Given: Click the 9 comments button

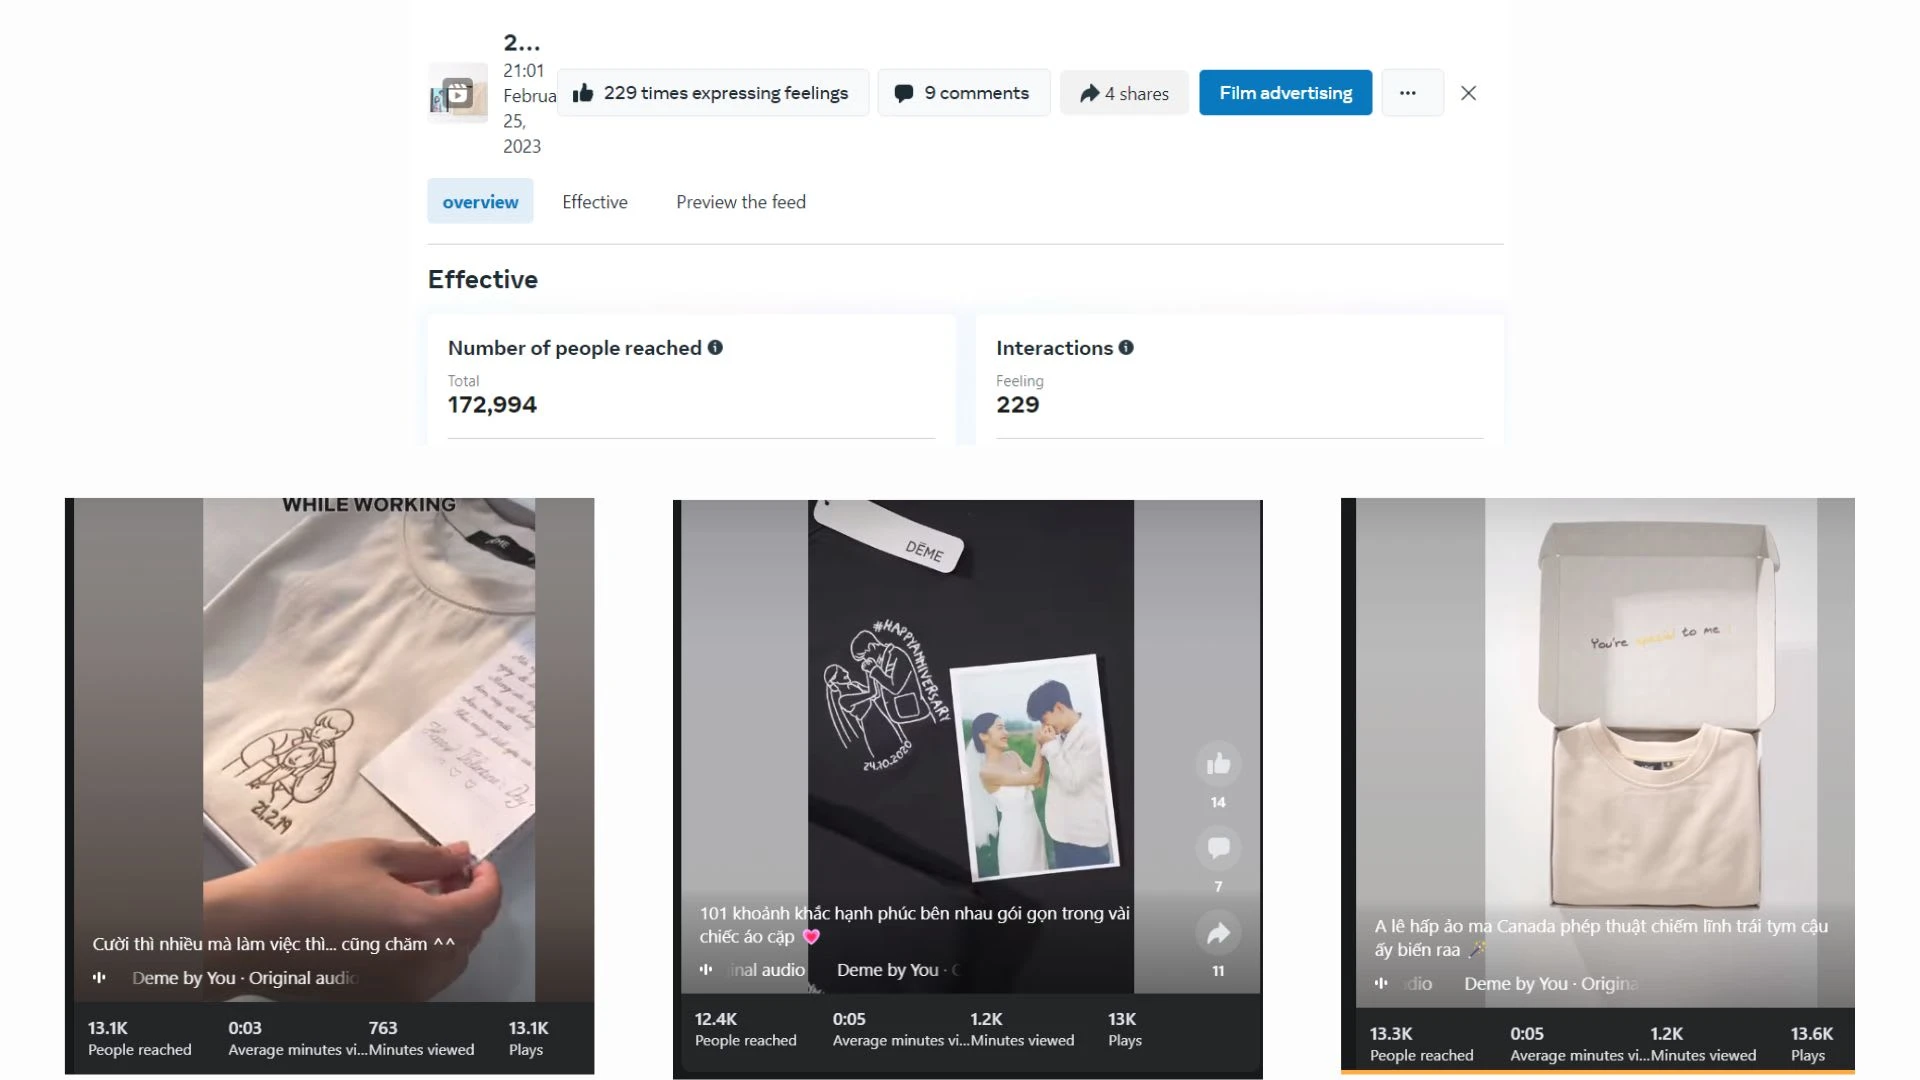Looking at the screenshot, I should [x=963, y=92].
